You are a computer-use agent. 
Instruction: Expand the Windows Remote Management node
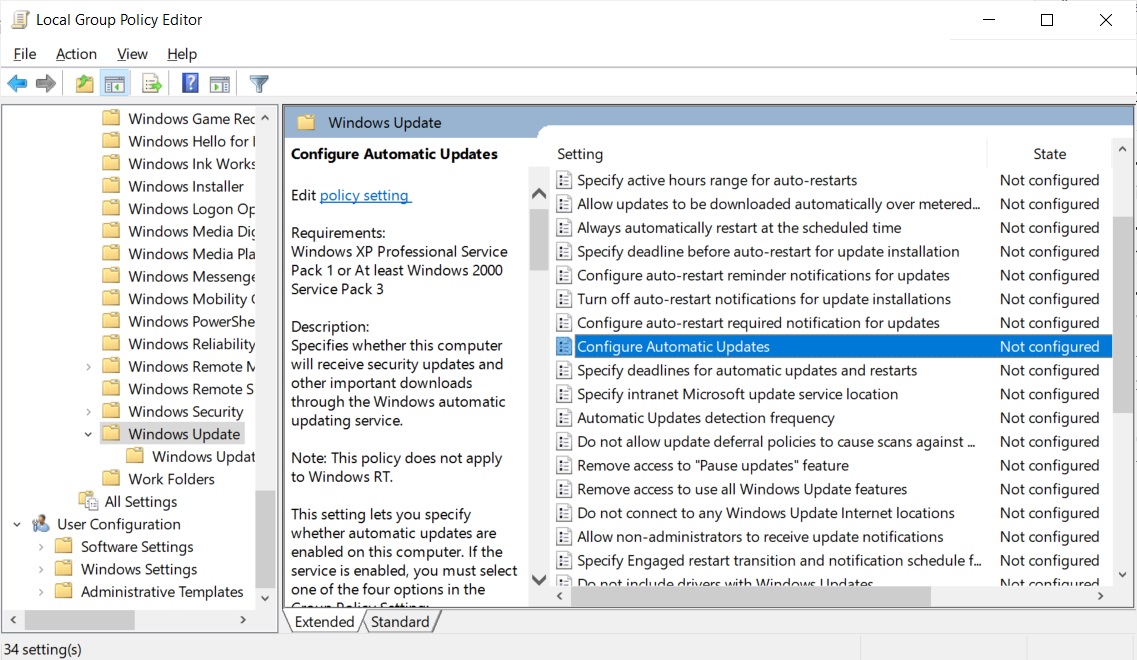[x=88, y=367]
